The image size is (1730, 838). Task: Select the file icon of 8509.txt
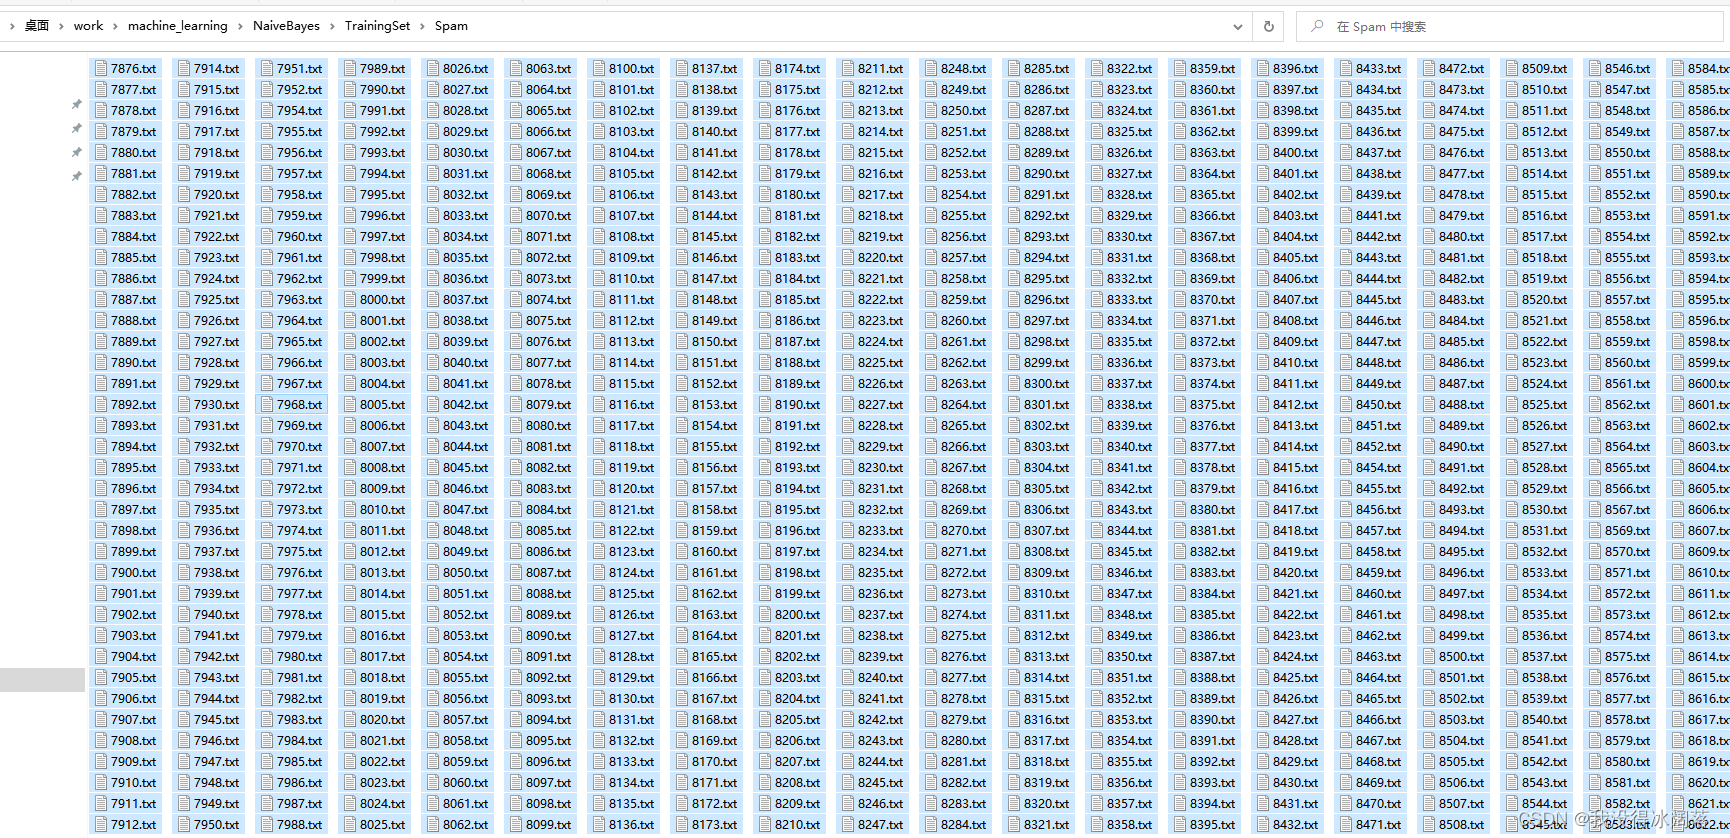[x=1512, y=69]
